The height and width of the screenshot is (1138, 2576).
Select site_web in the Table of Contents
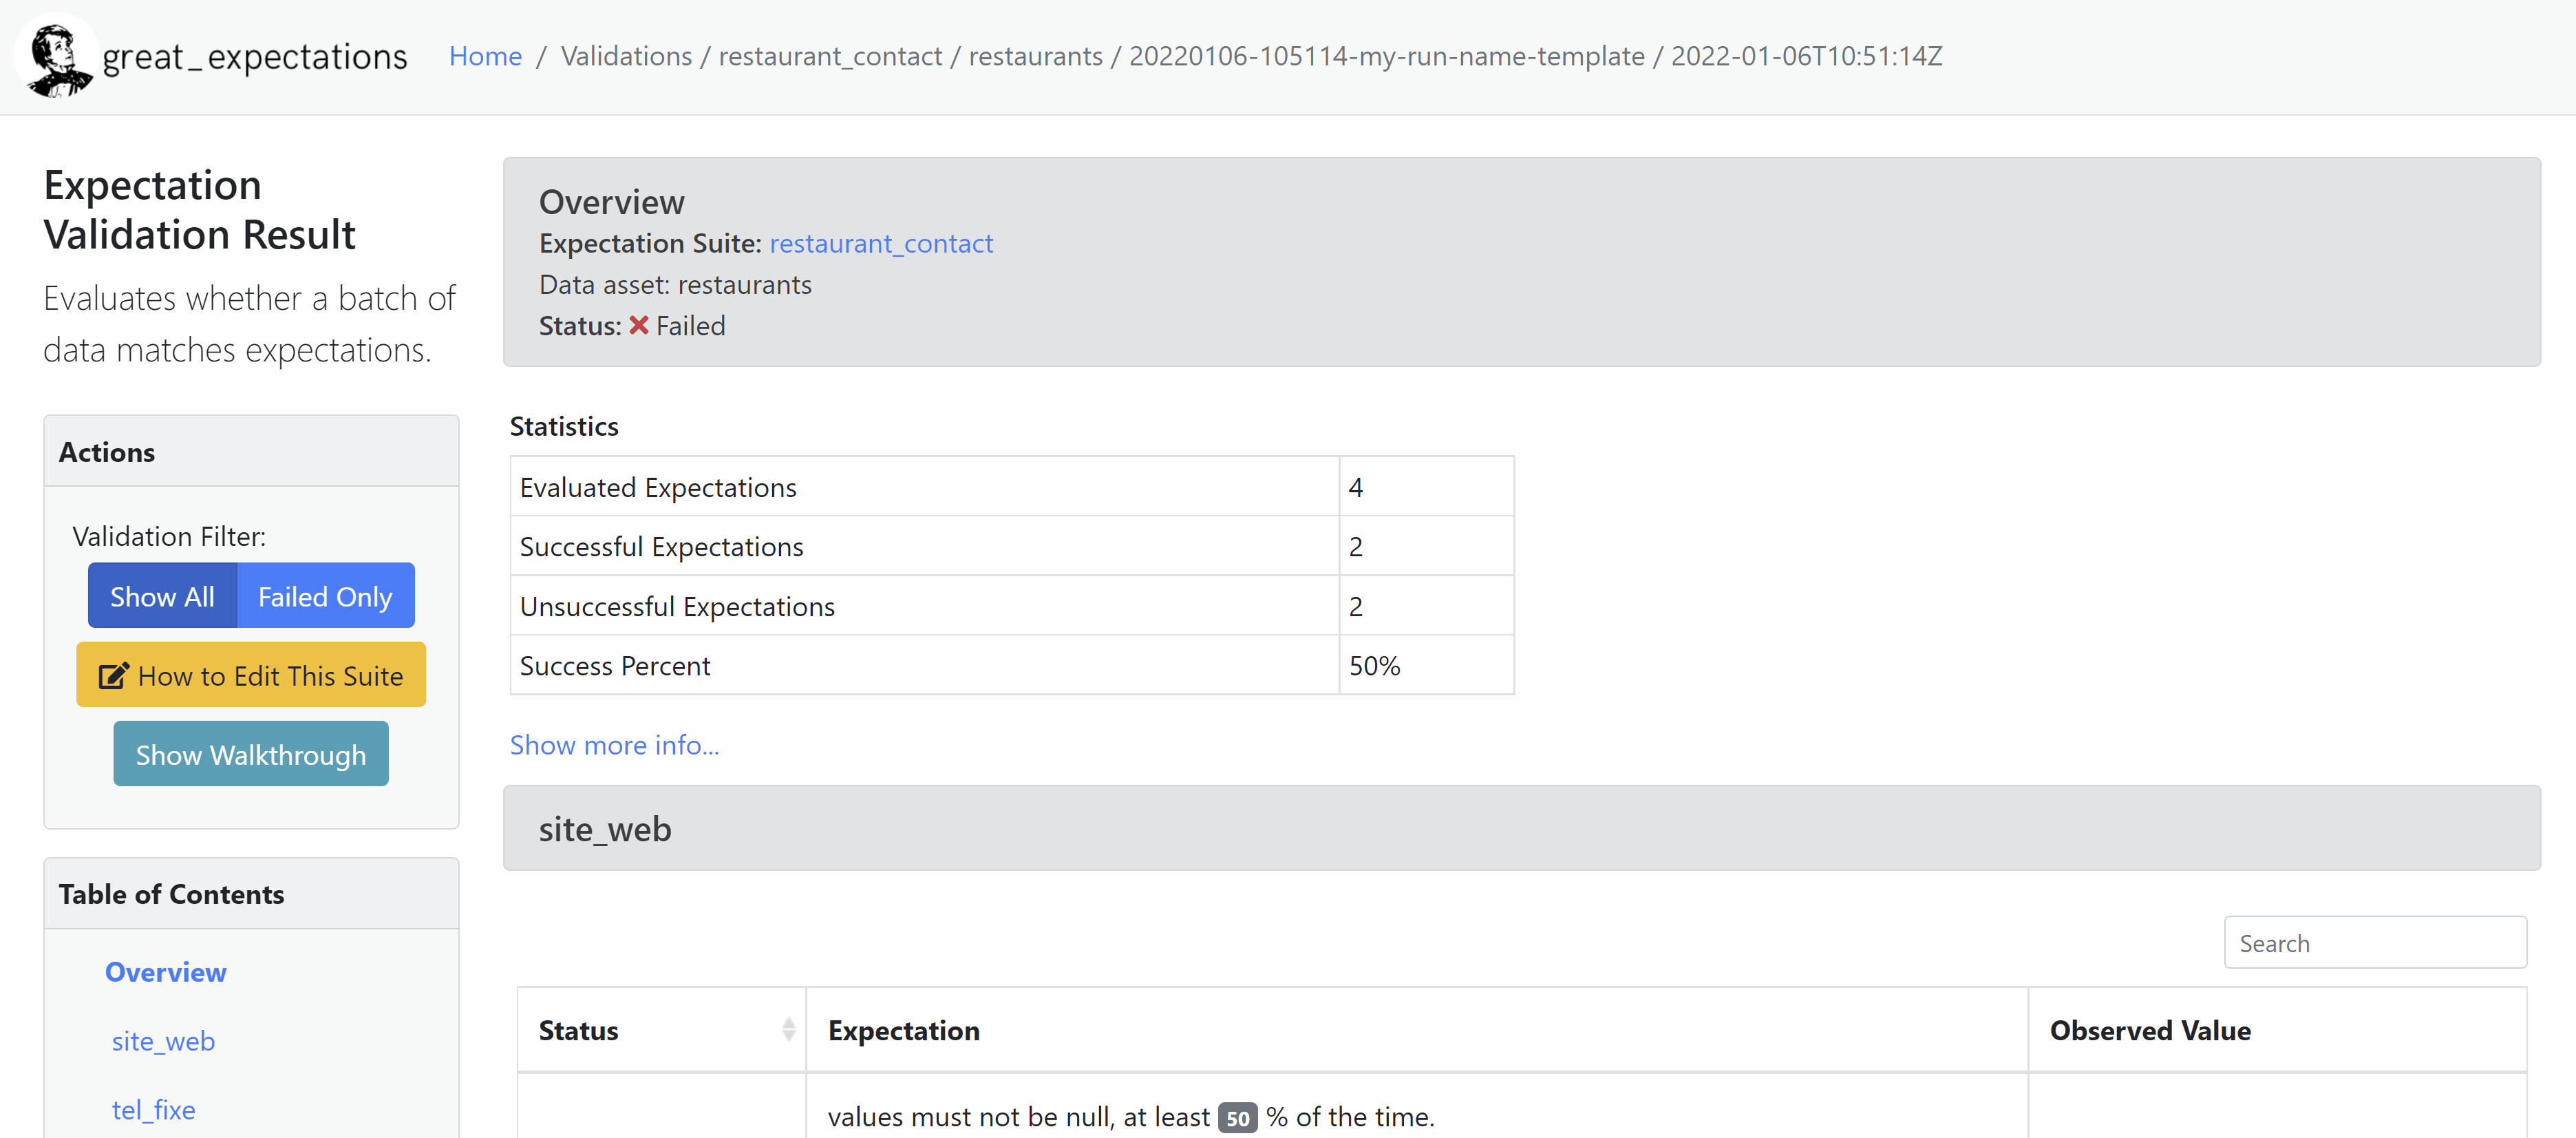click(163, 1040)
